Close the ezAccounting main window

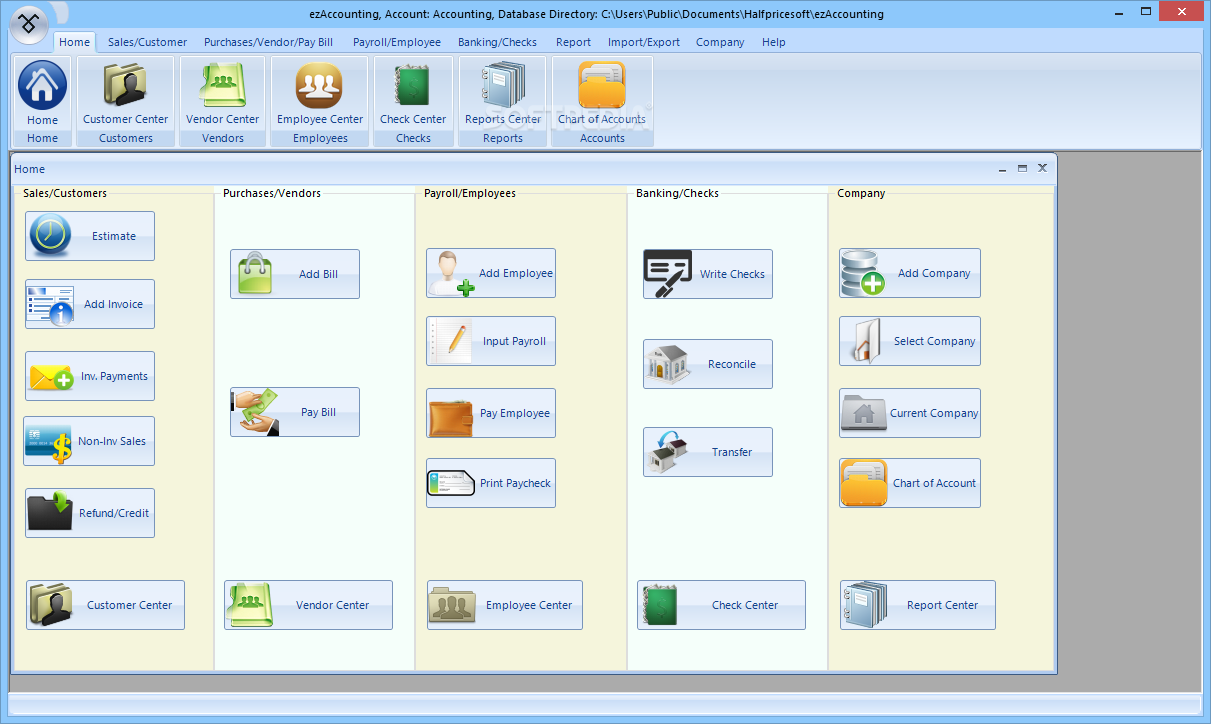point(1180,11)
